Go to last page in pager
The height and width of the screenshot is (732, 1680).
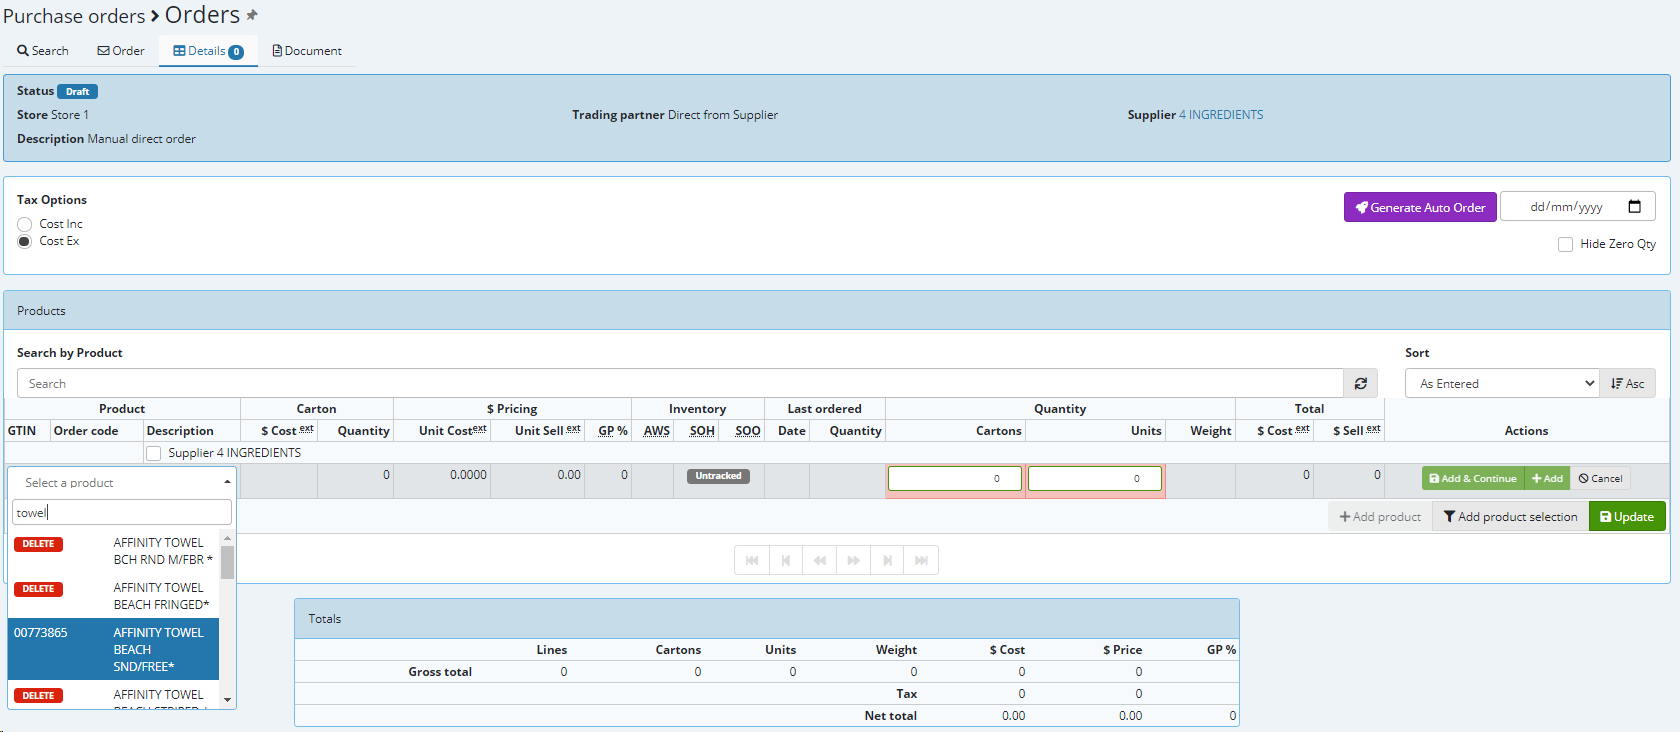click(921, 561)
